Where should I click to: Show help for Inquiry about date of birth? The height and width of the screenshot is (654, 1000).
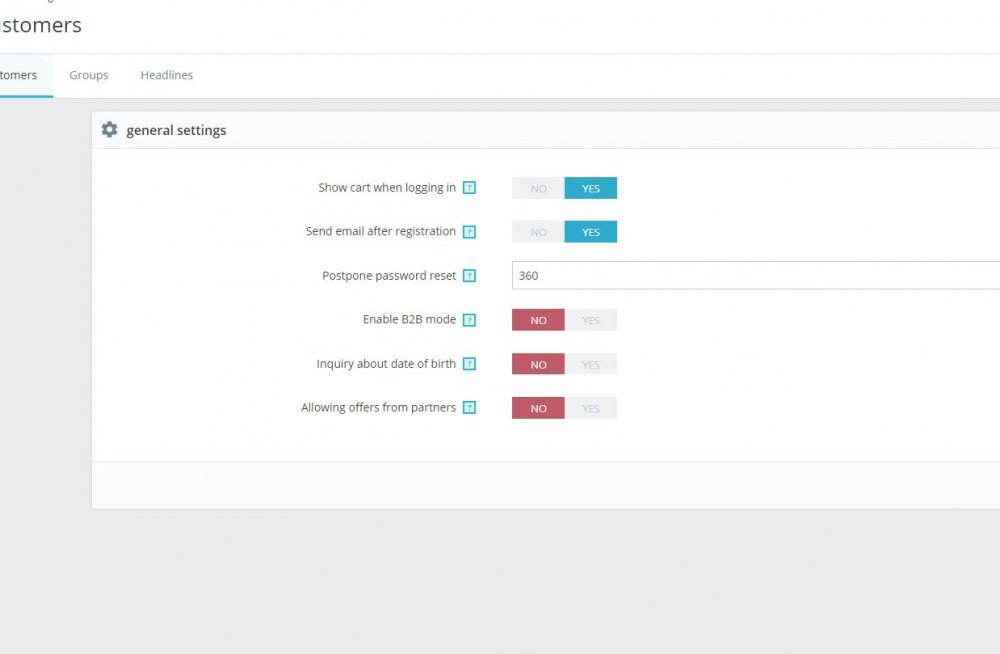click(469, 364)
